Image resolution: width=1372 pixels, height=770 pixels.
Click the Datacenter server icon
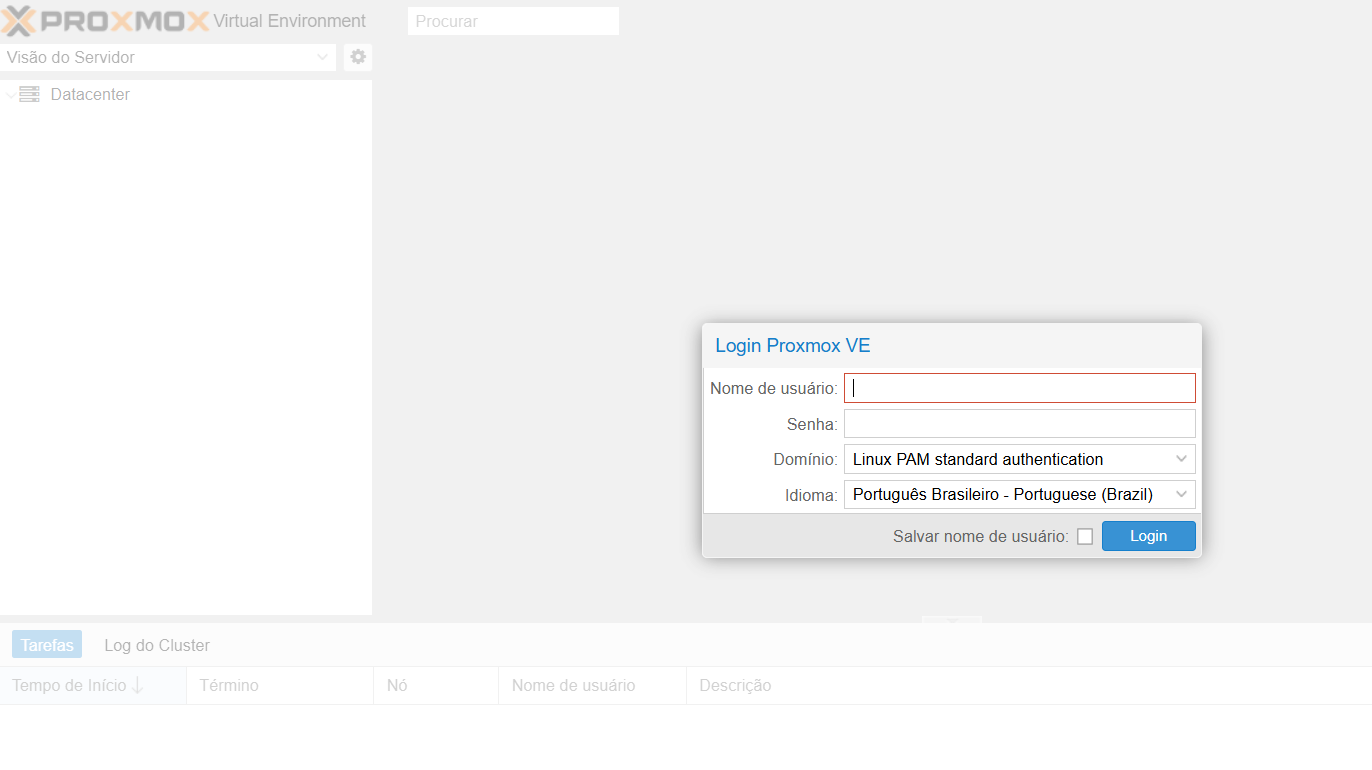click(x=29, y=94)
